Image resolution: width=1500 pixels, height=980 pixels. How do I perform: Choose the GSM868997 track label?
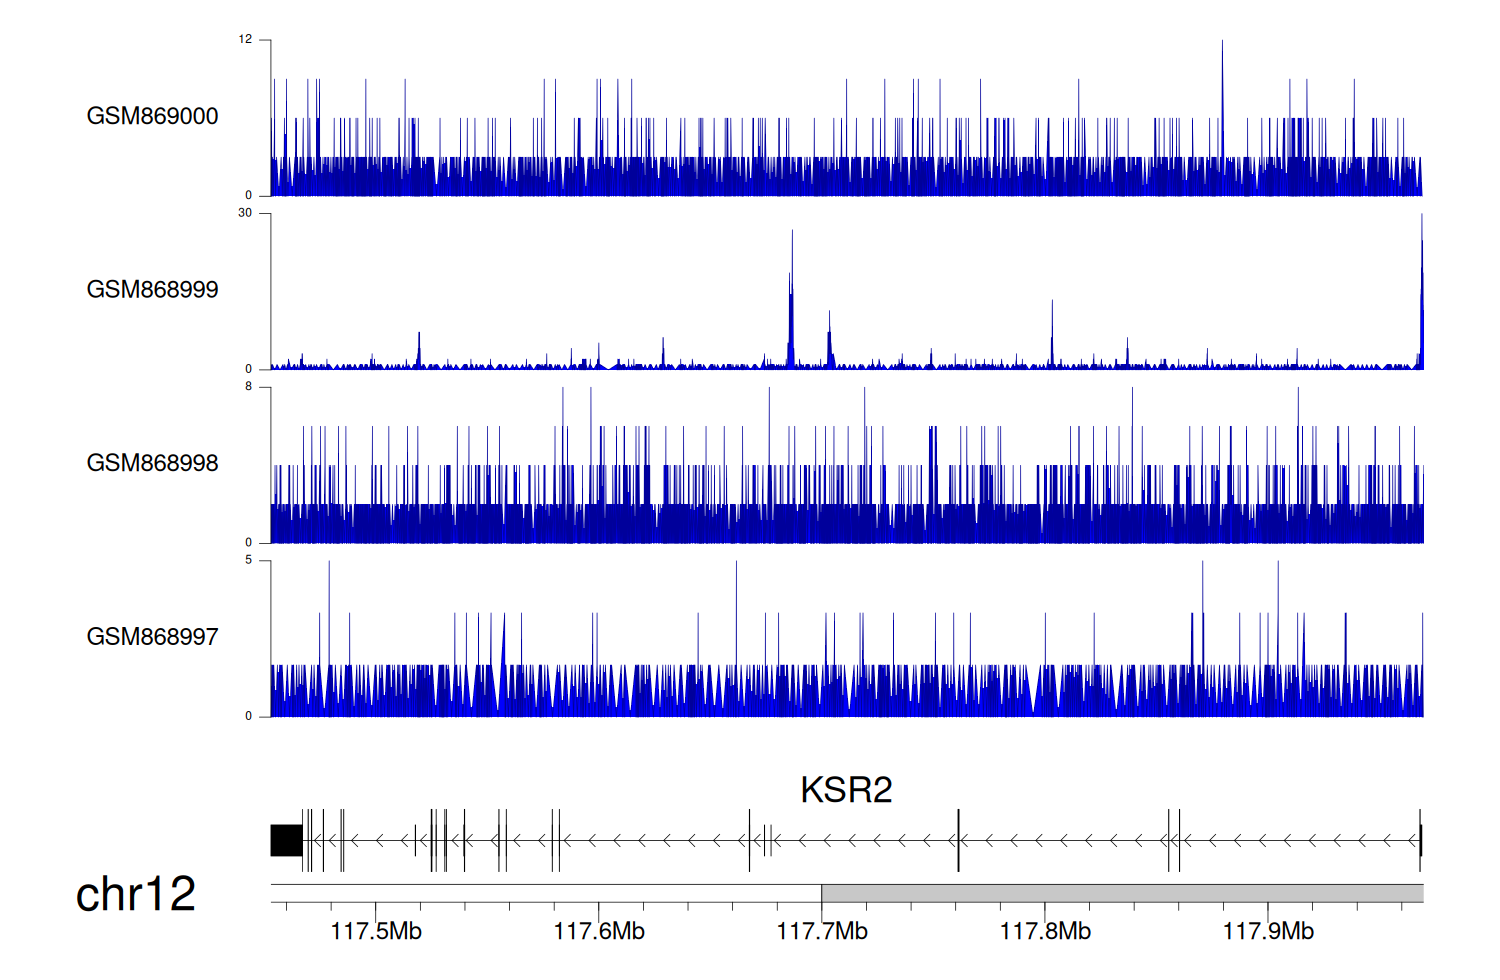[x=152, y=637]
